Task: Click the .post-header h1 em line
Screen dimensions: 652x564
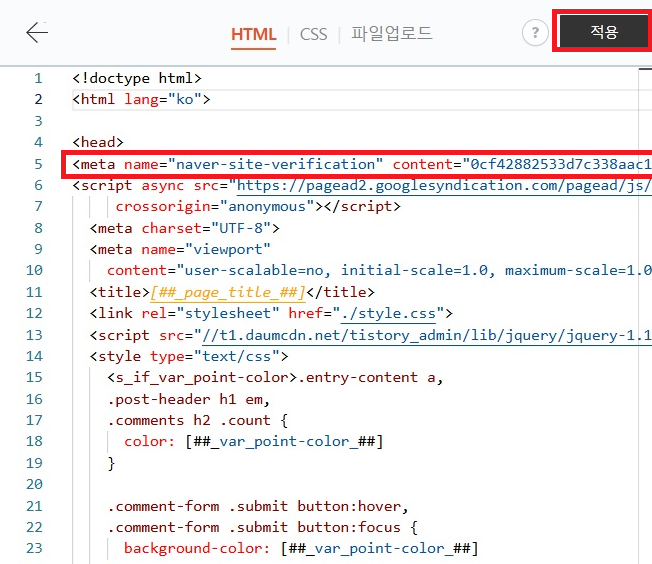Action: [189, 399]
